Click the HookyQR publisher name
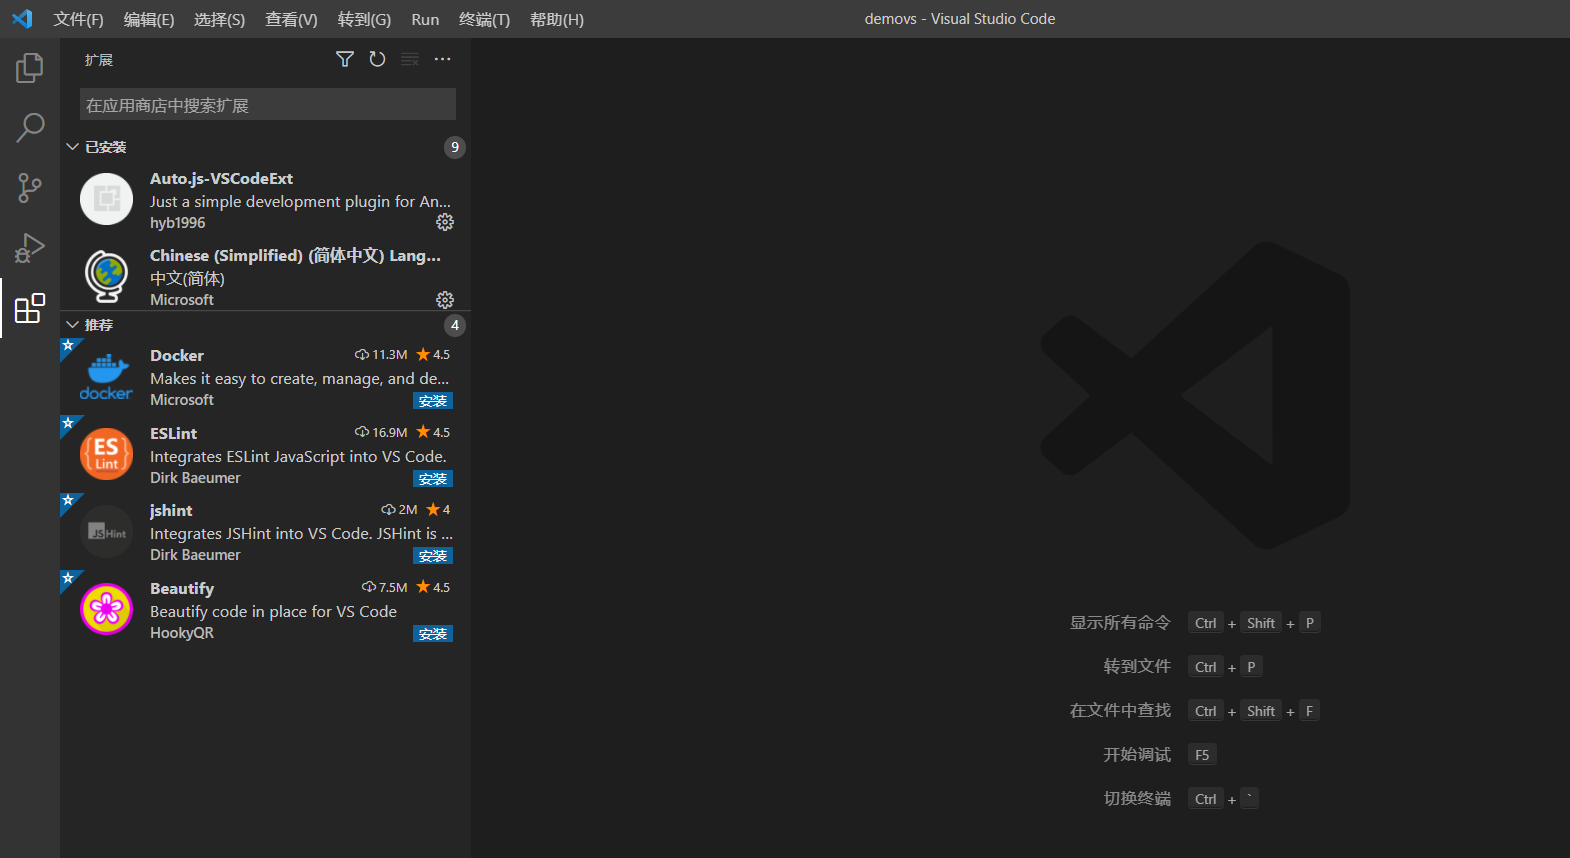The height and width of the screenshot is (858, 1570). pyautogui.click(x=182, y=633)
